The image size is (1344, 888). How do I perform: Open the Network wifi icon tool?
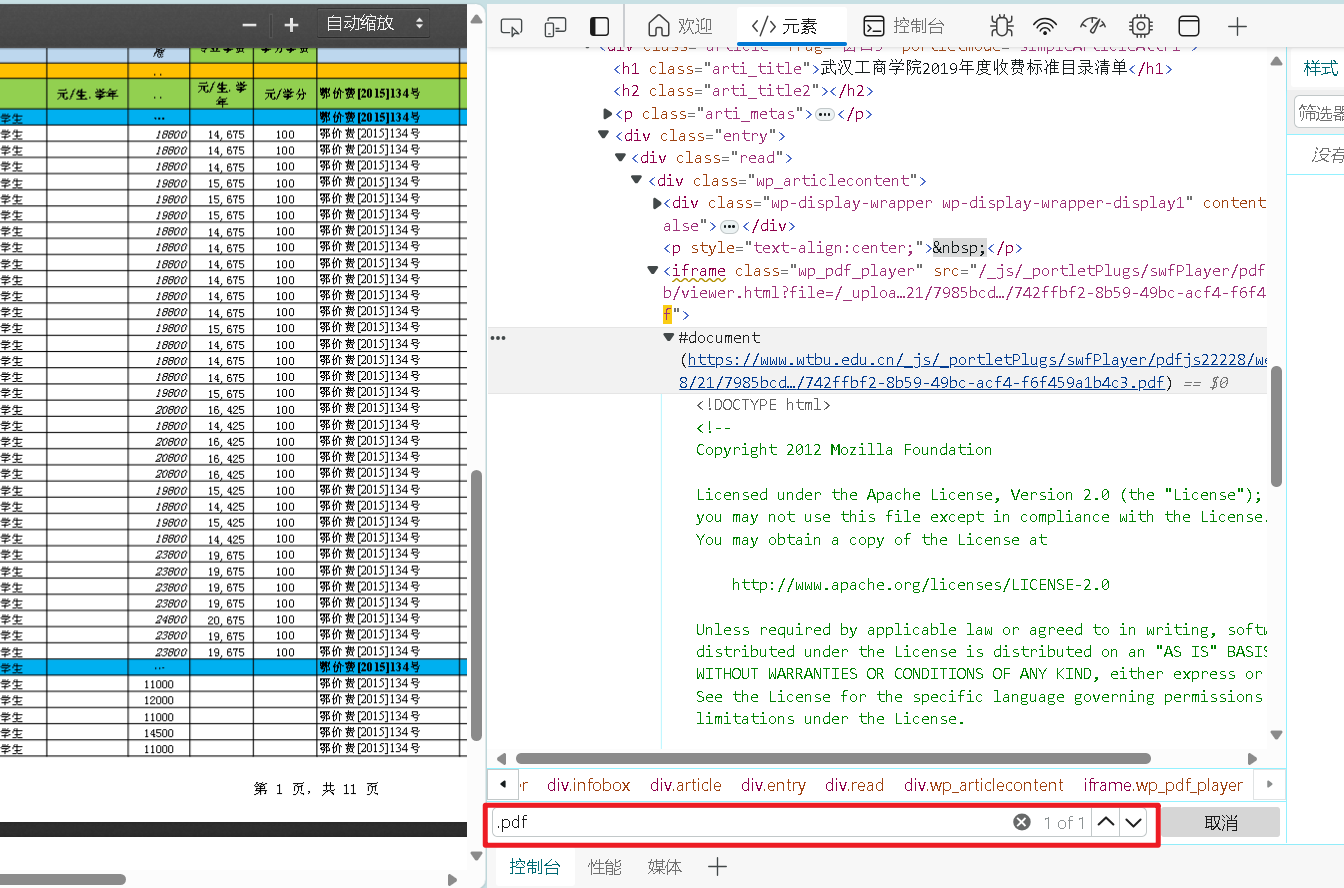point(1046,26)
